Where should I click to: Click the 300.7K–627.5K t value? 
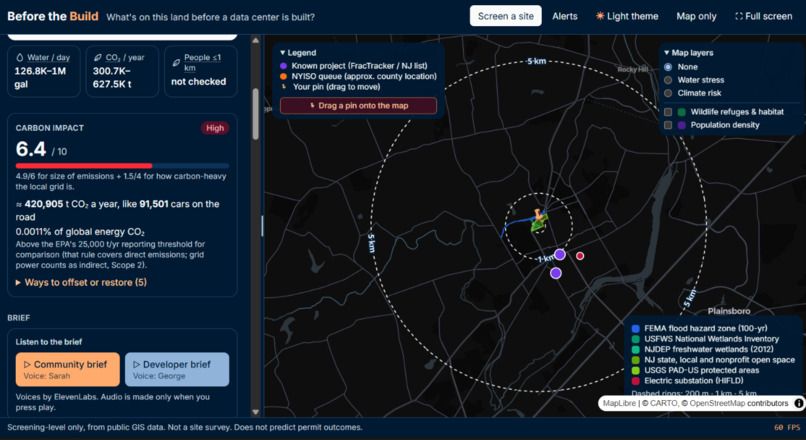pos(113,78)
